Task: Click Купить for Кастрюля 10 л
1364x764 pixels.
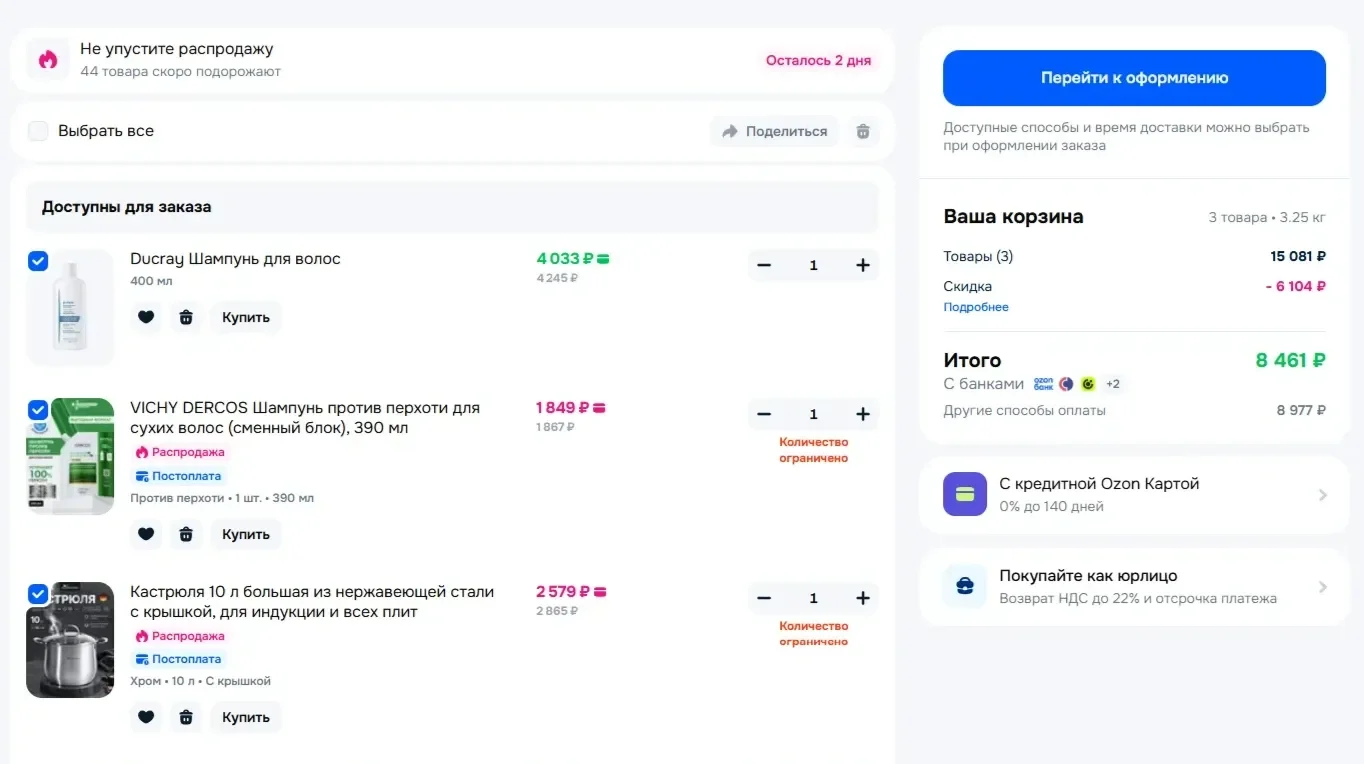Action: click(x=246, y=717)
